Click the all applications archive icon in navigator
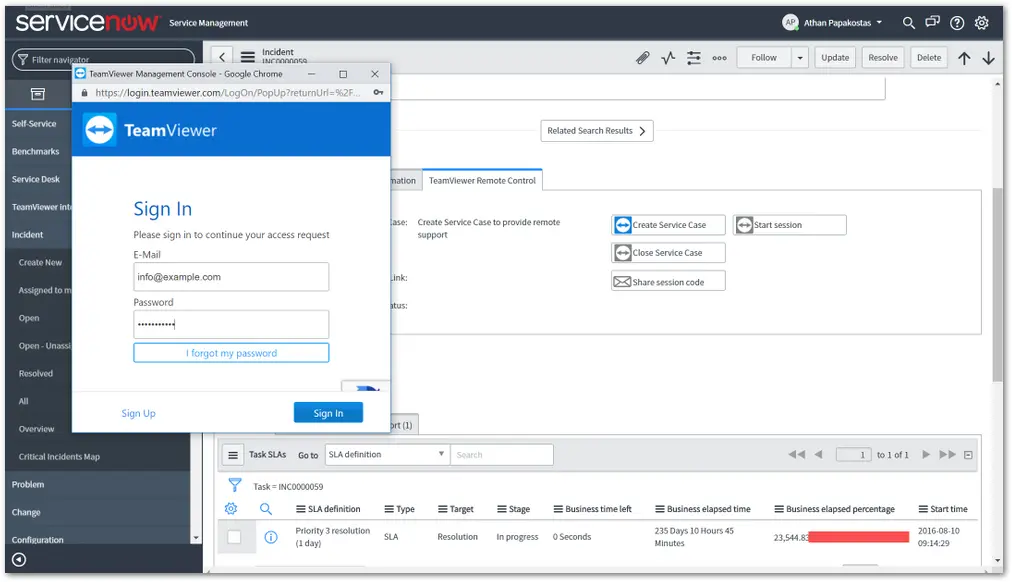 38,94
